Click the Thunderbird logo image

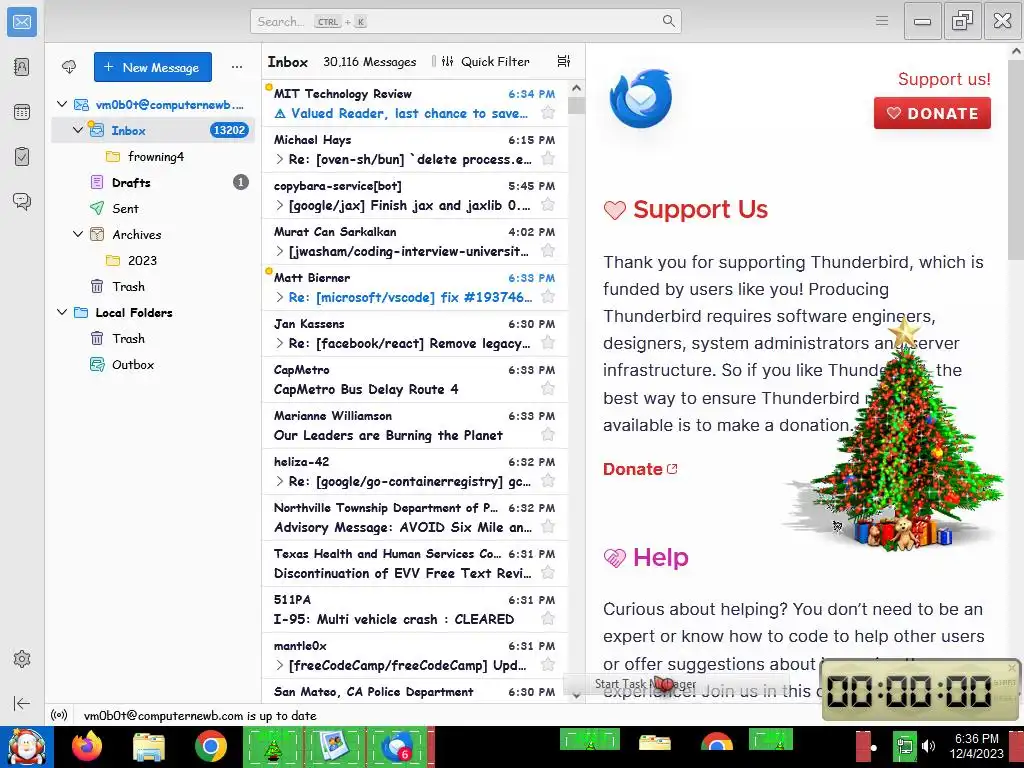pyautogui.click(x=640, y=98)
